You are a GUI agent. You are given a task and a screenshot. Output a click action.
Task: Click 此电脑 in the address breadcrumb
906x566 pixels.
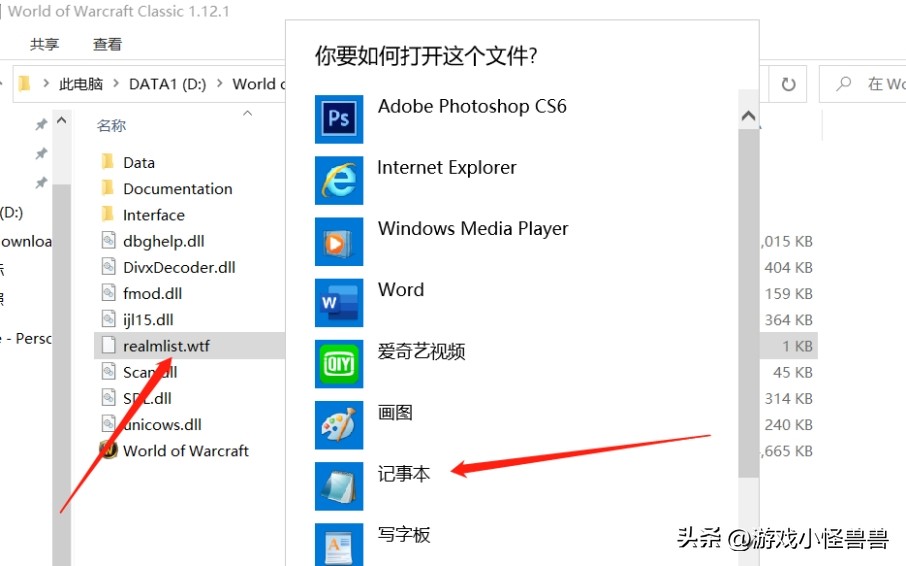(81, 84)
